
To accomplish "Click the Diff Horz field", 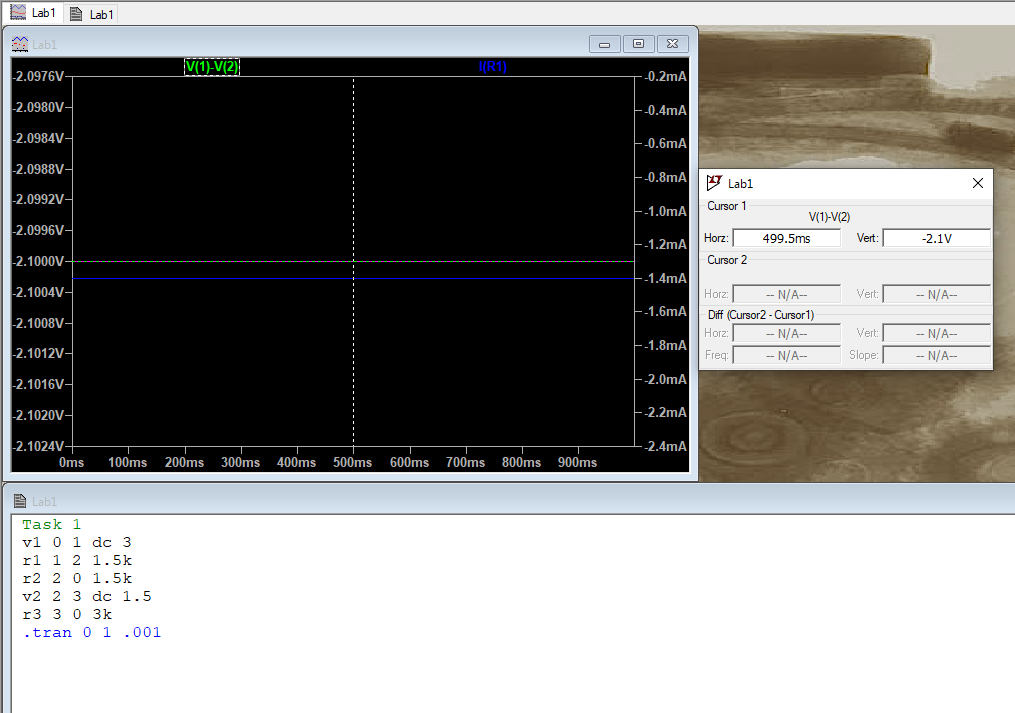I will [x=786, y=333].
